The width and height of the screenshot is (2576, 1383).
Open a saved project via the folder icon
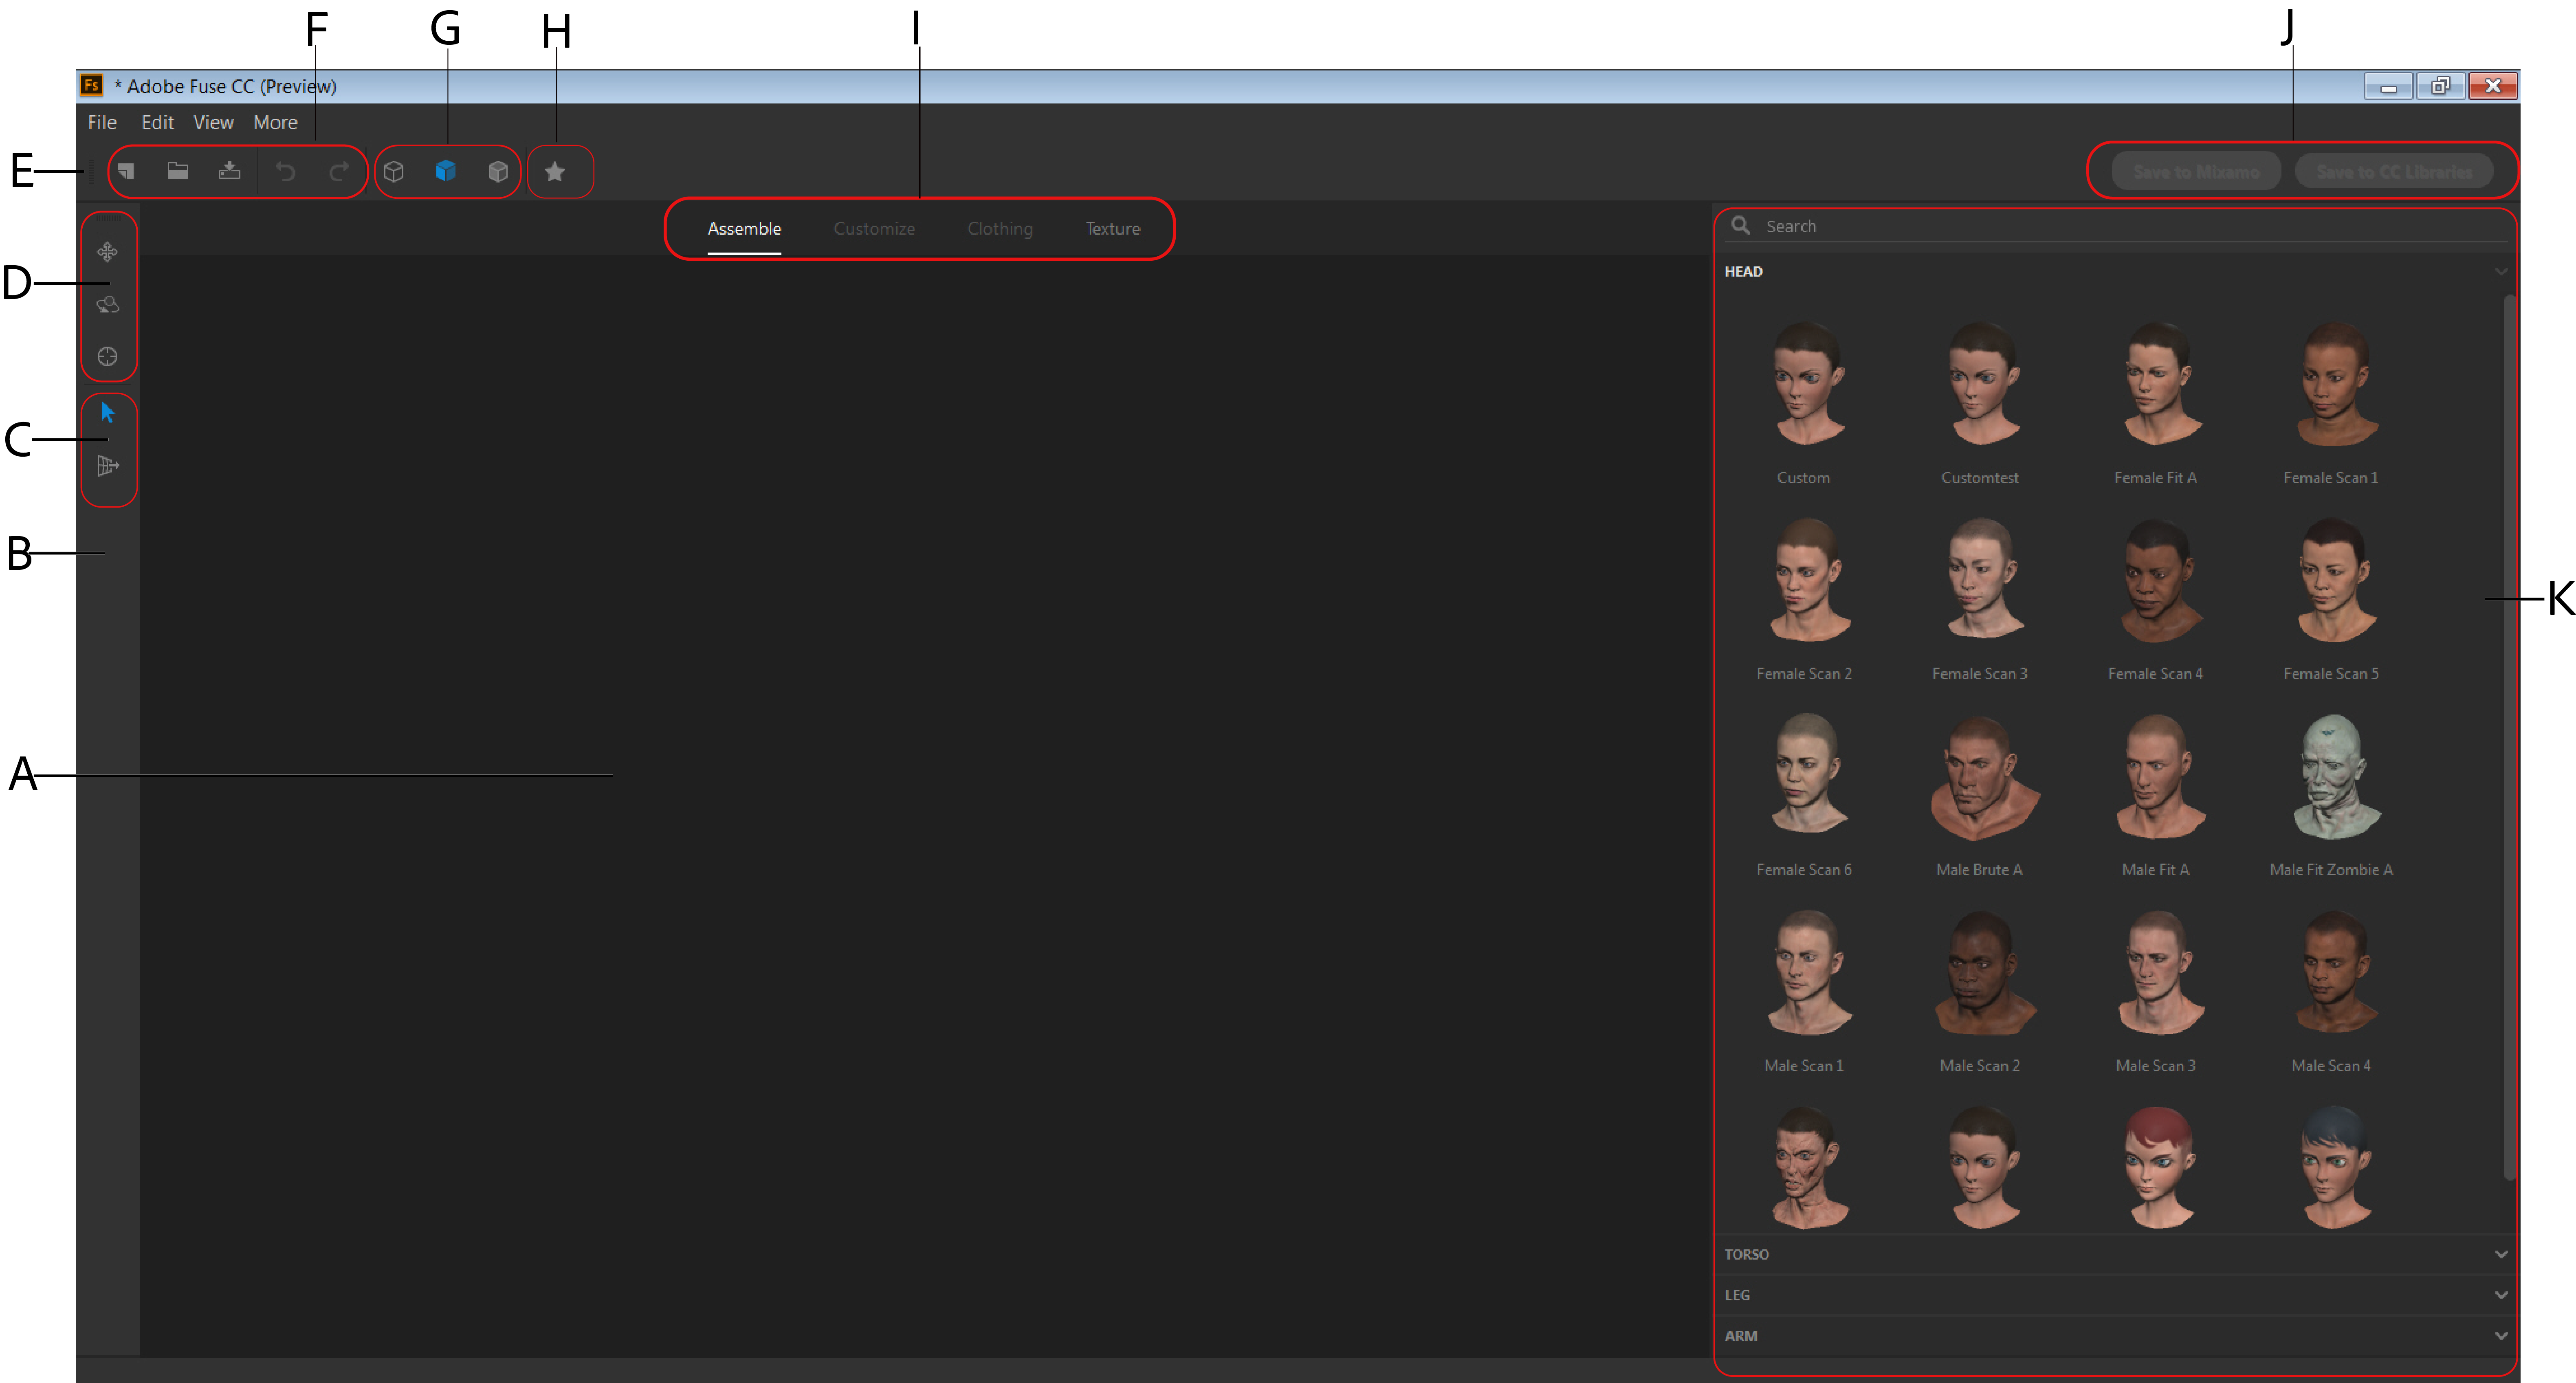tap(178, 171)
